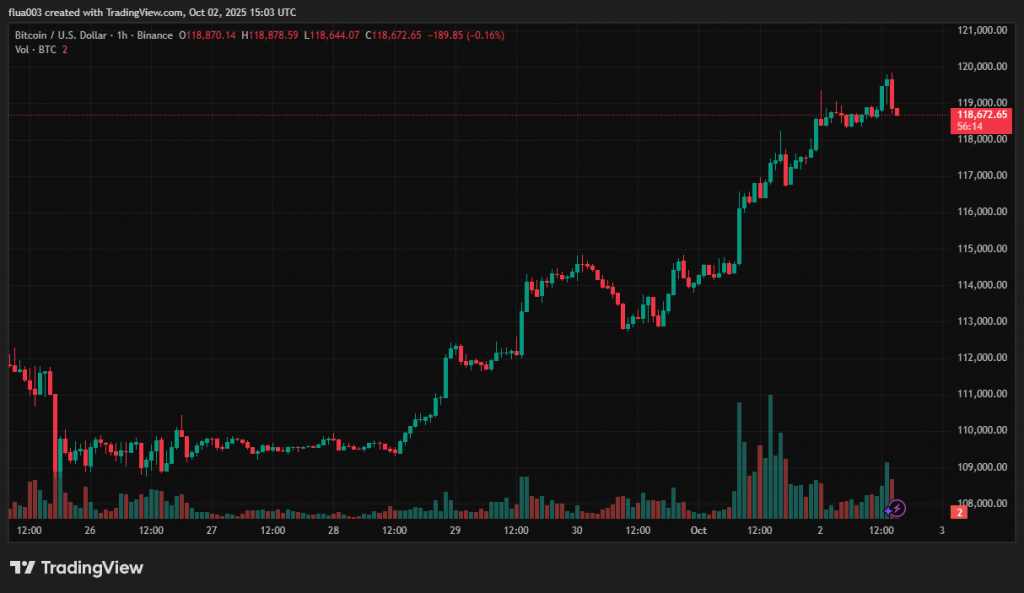Click the 108,000.00 price scale label
This screenshot has height=593, width=1024.
pos(980,503)
